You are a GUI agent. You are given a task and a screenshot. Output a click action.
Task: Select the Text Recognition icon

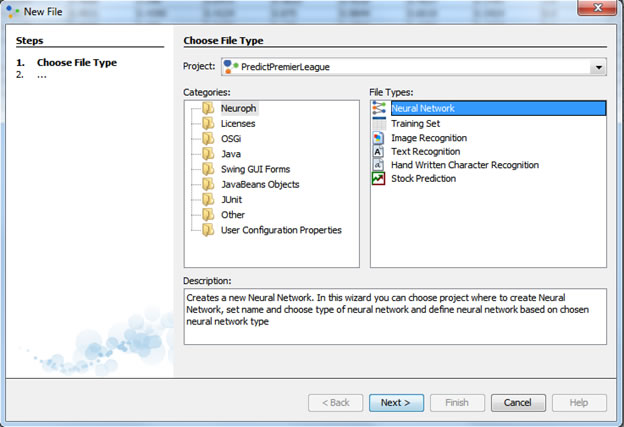(x=379, y=152)
